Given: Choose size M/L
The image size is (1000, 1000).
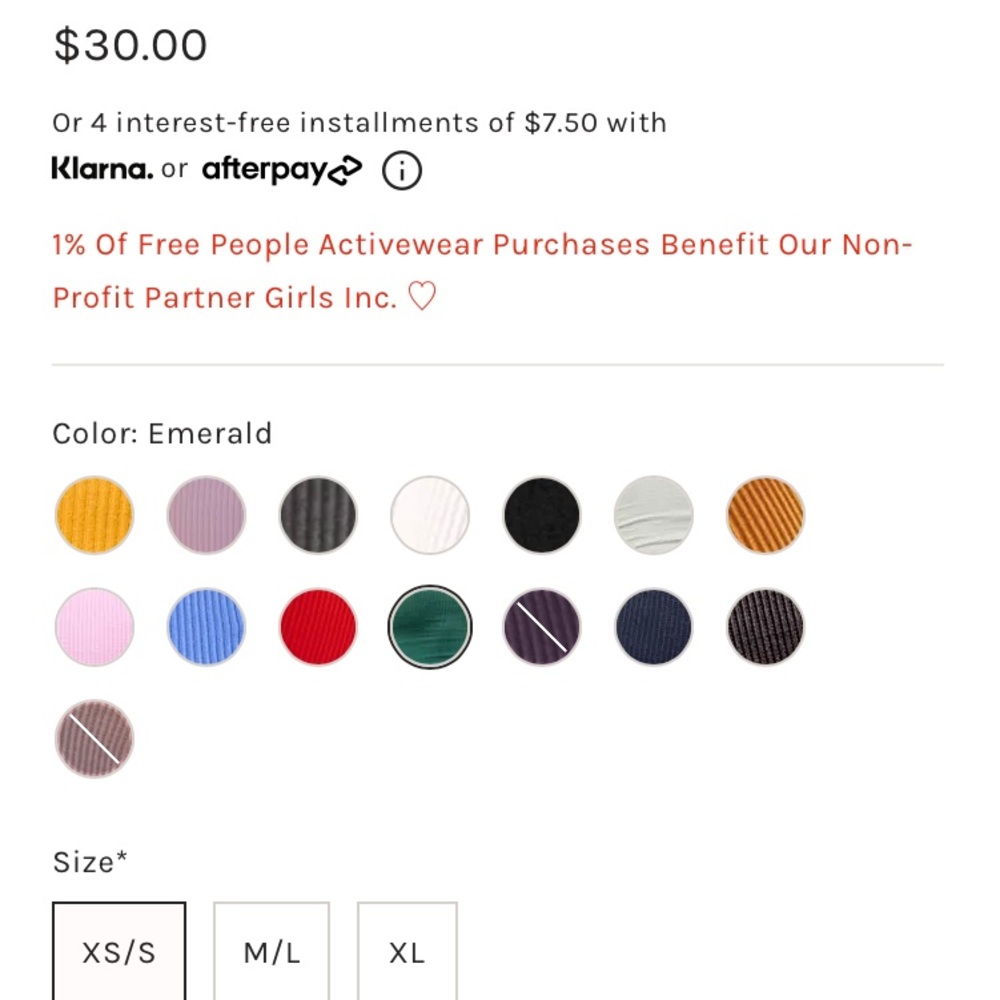Looking at the screenshot, I should (271, 952).
